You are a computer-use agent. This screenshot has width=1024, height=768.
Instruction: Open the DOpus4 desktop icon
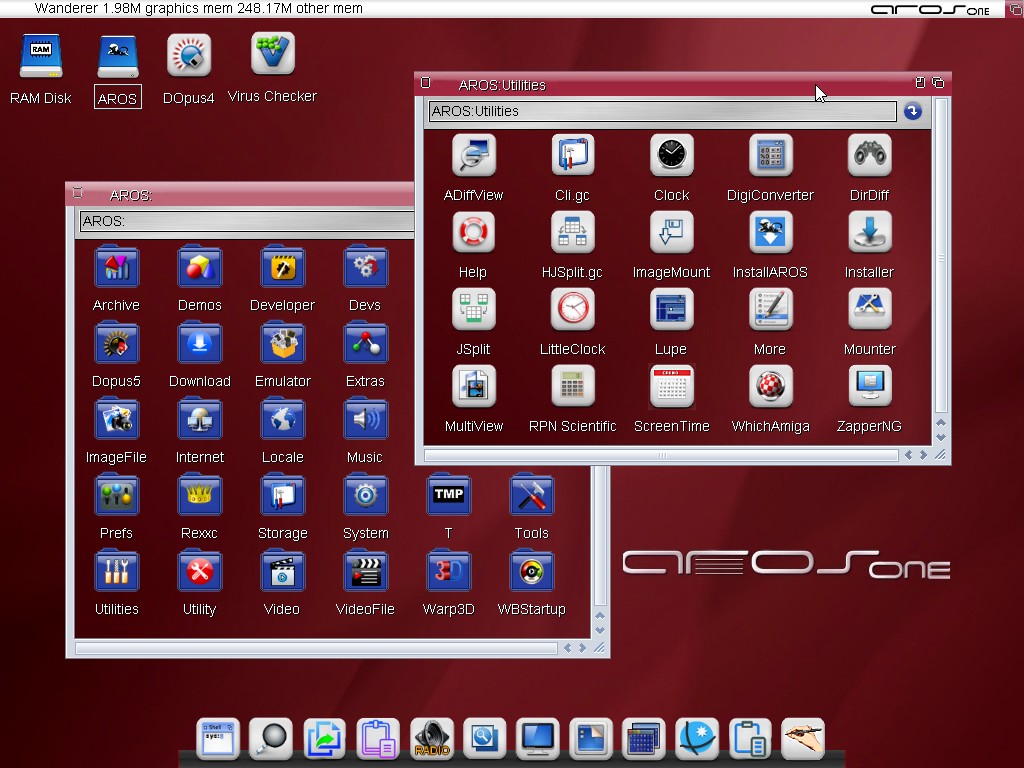pyautogui.click(x=189, y=56)
